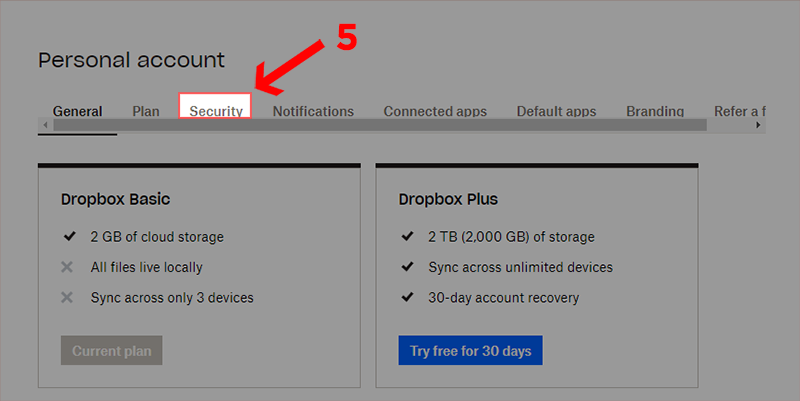Open the Default apps tab
The height and width of the screenshot is (401, 800).
pyautogui.click(x=556, y=111)
